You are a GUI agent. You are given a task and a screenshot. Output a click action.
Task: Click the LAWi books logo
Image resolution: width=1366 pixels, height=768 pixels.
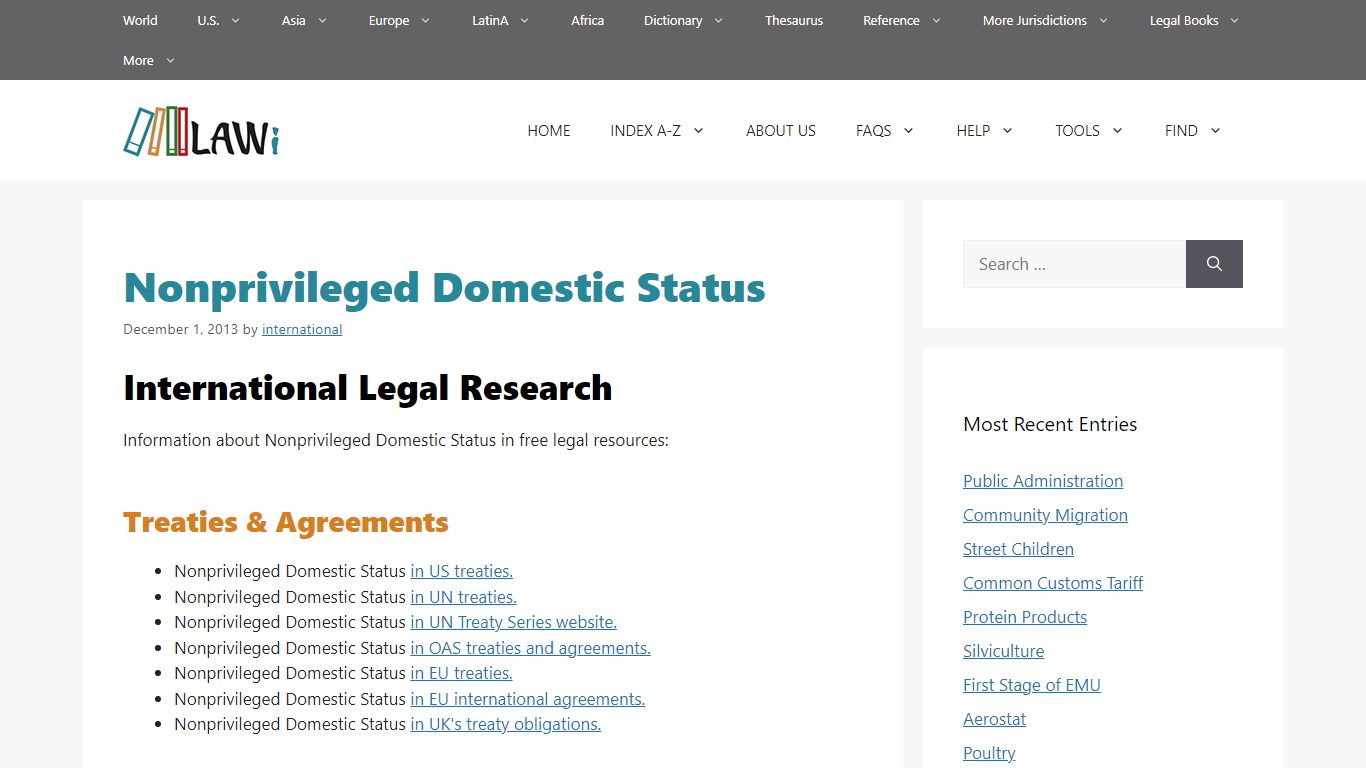point(201,131)
